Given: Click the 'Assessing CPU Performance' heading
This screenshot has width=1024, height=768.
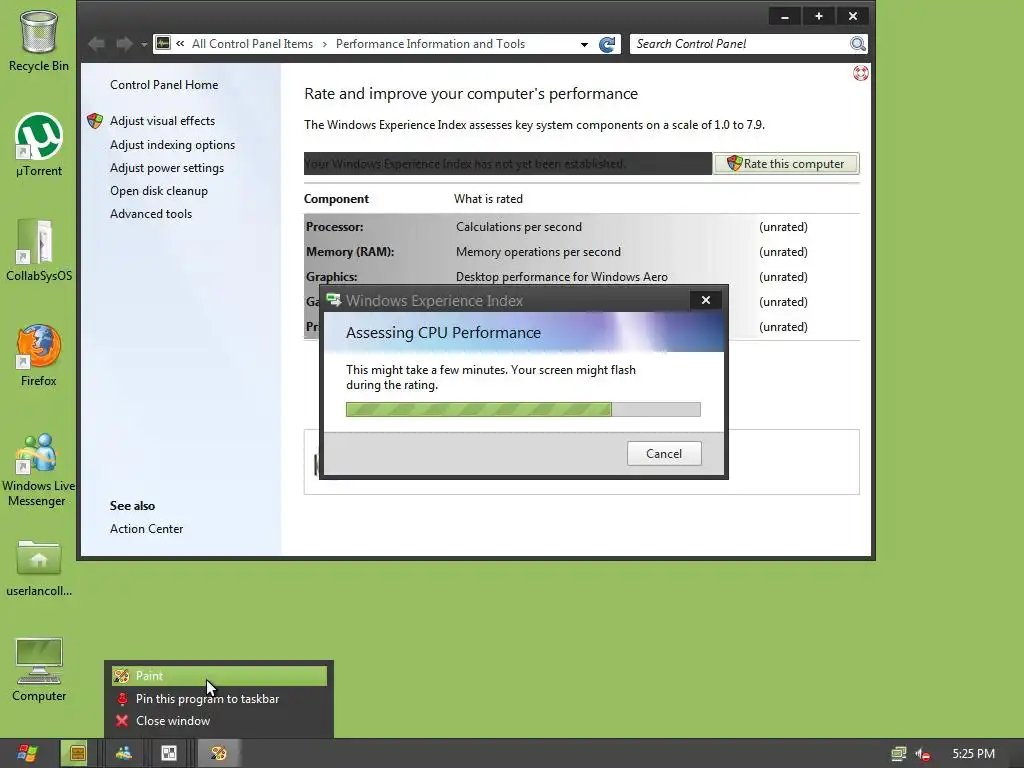Looking at the screenshot, I should click(x=443, y=333).
